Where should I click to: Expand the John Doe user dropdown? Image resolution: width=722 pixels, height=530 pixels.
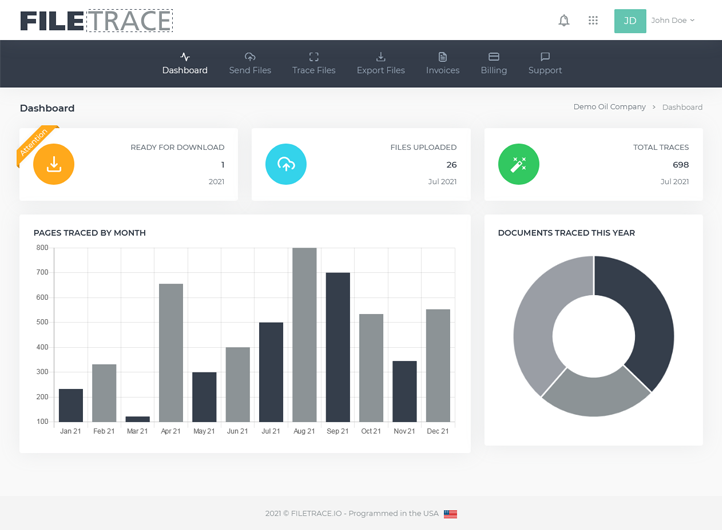pos(673,20)
